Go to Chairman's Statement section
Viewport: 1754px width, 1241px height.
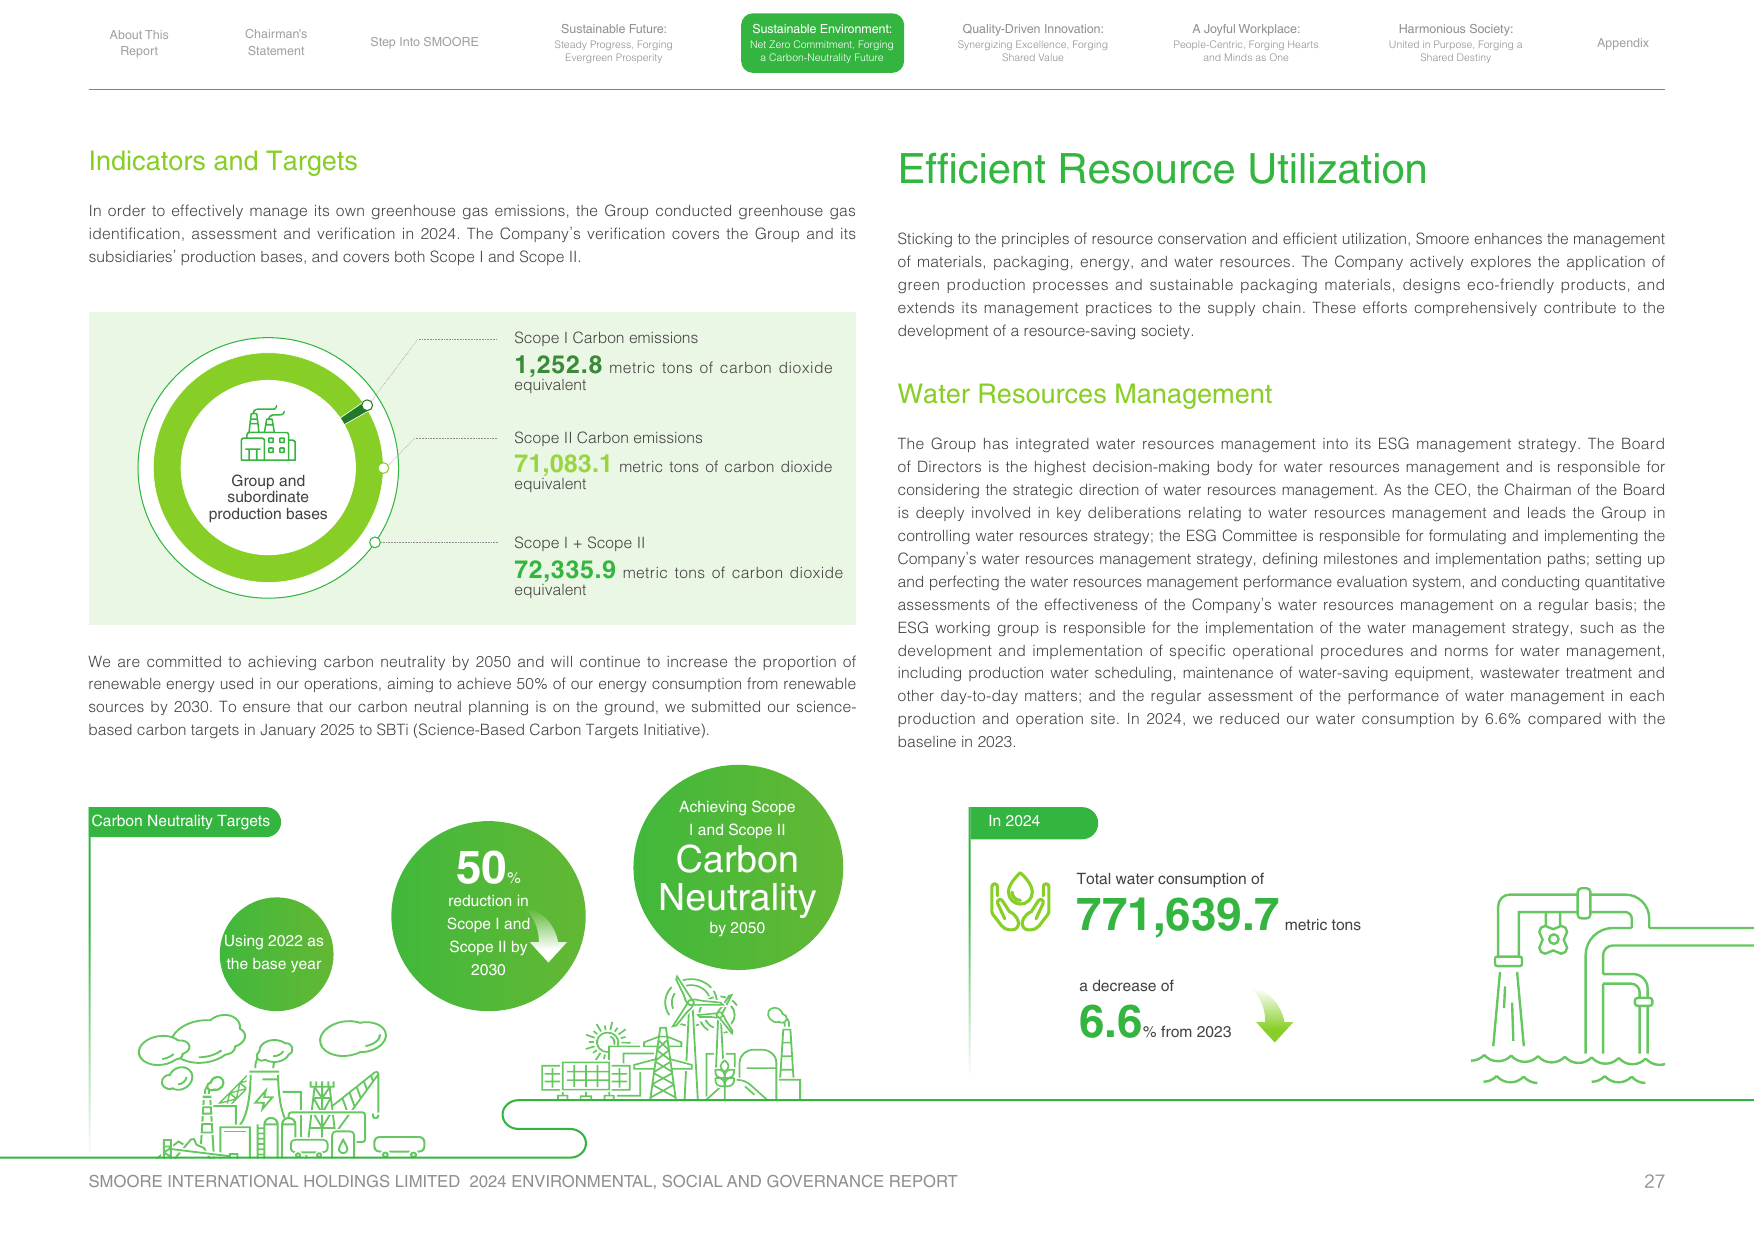276,42
